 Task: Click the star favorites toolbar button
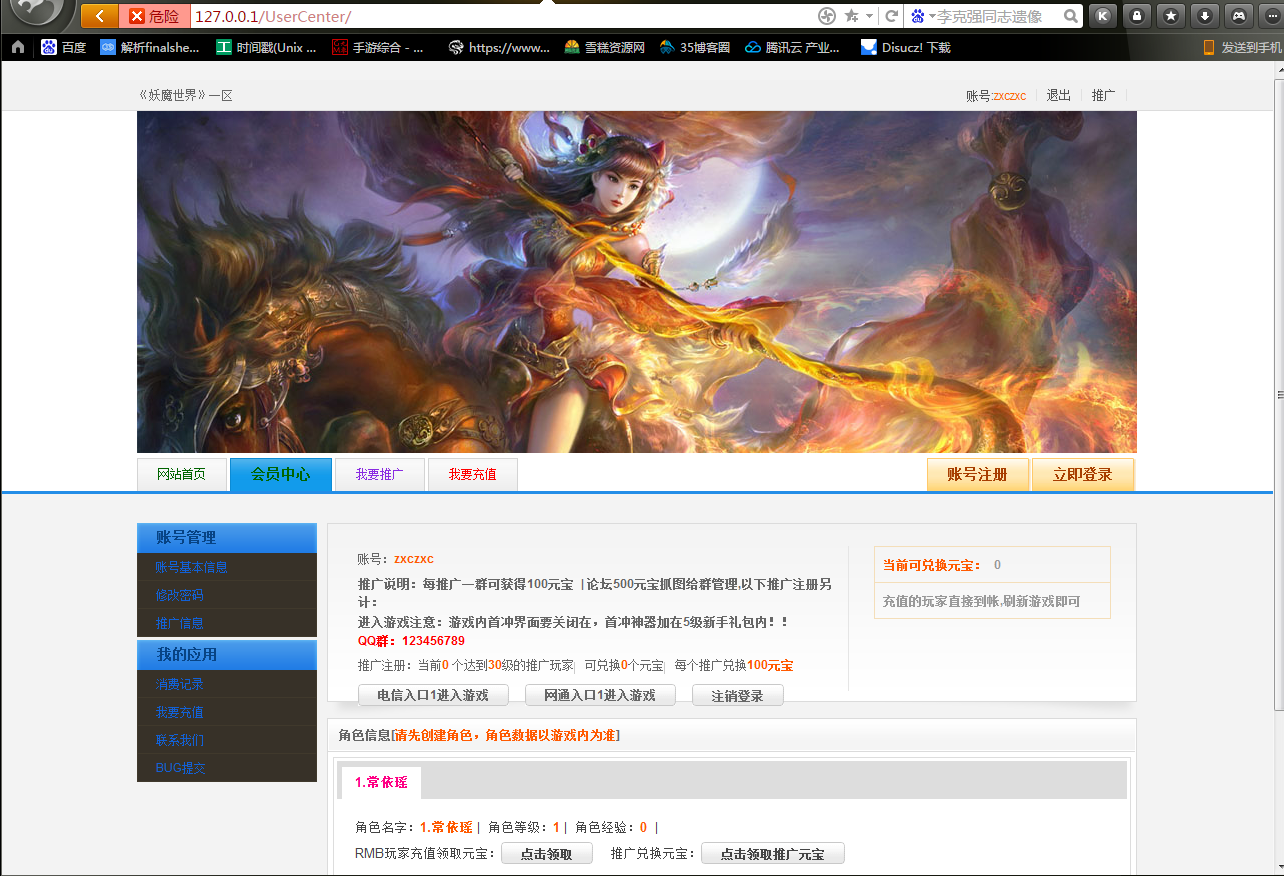1171,16
